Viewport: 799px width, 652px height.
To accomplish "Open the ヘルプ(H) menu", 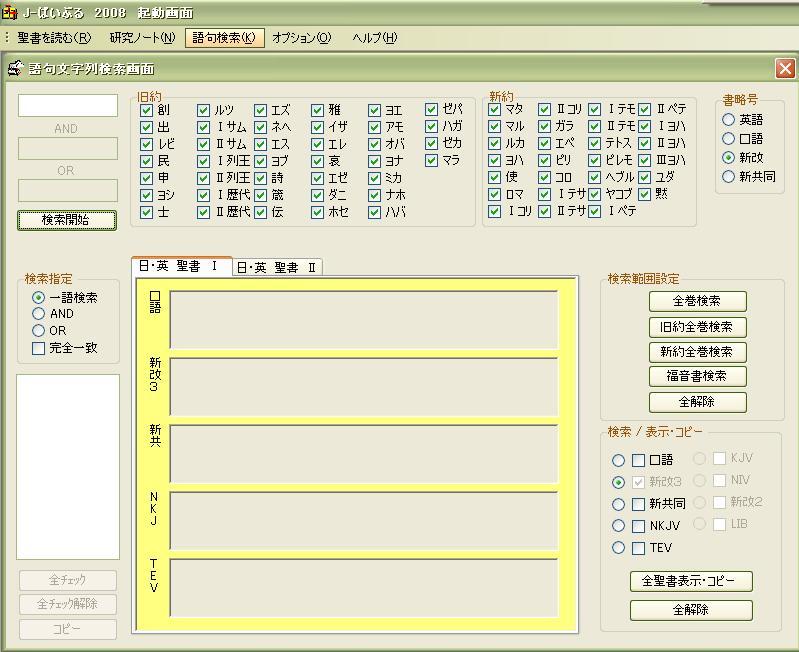I will 375,38.
